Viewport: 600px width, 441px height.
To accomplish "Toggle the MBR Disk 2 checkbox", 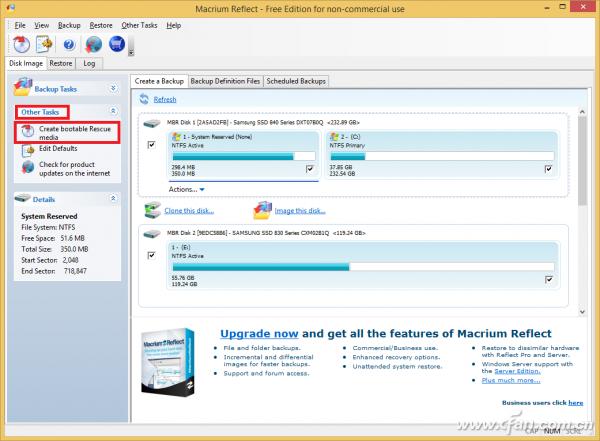I will (152, 255).
